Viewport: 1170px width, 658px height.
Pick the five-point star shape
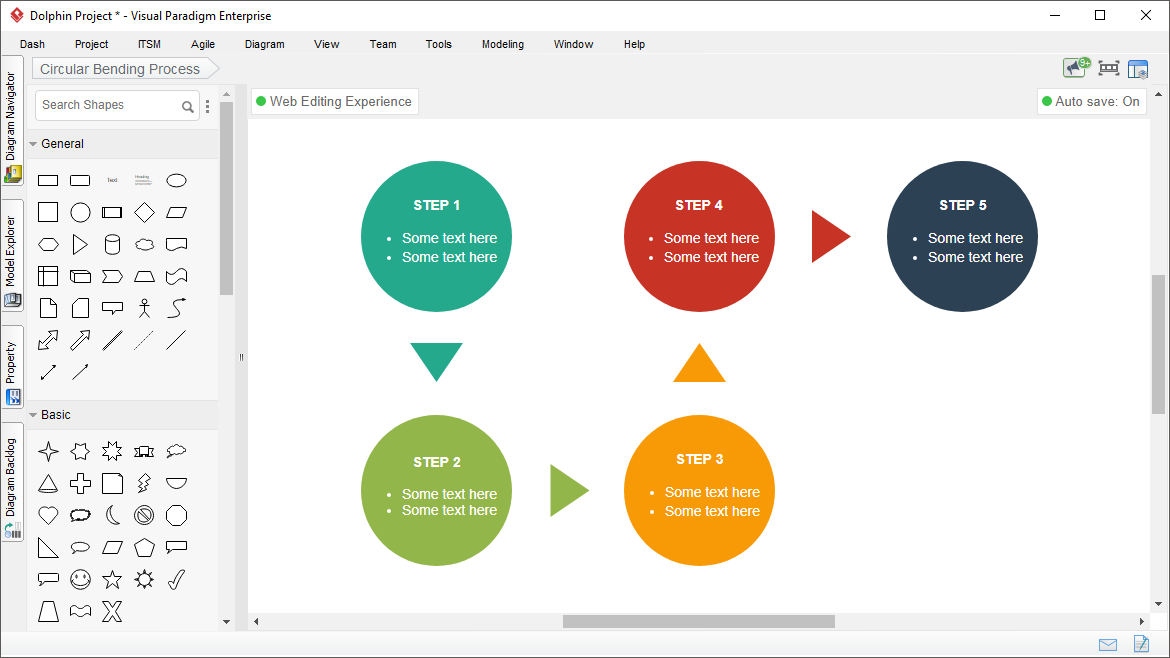(x=112, y=580)
